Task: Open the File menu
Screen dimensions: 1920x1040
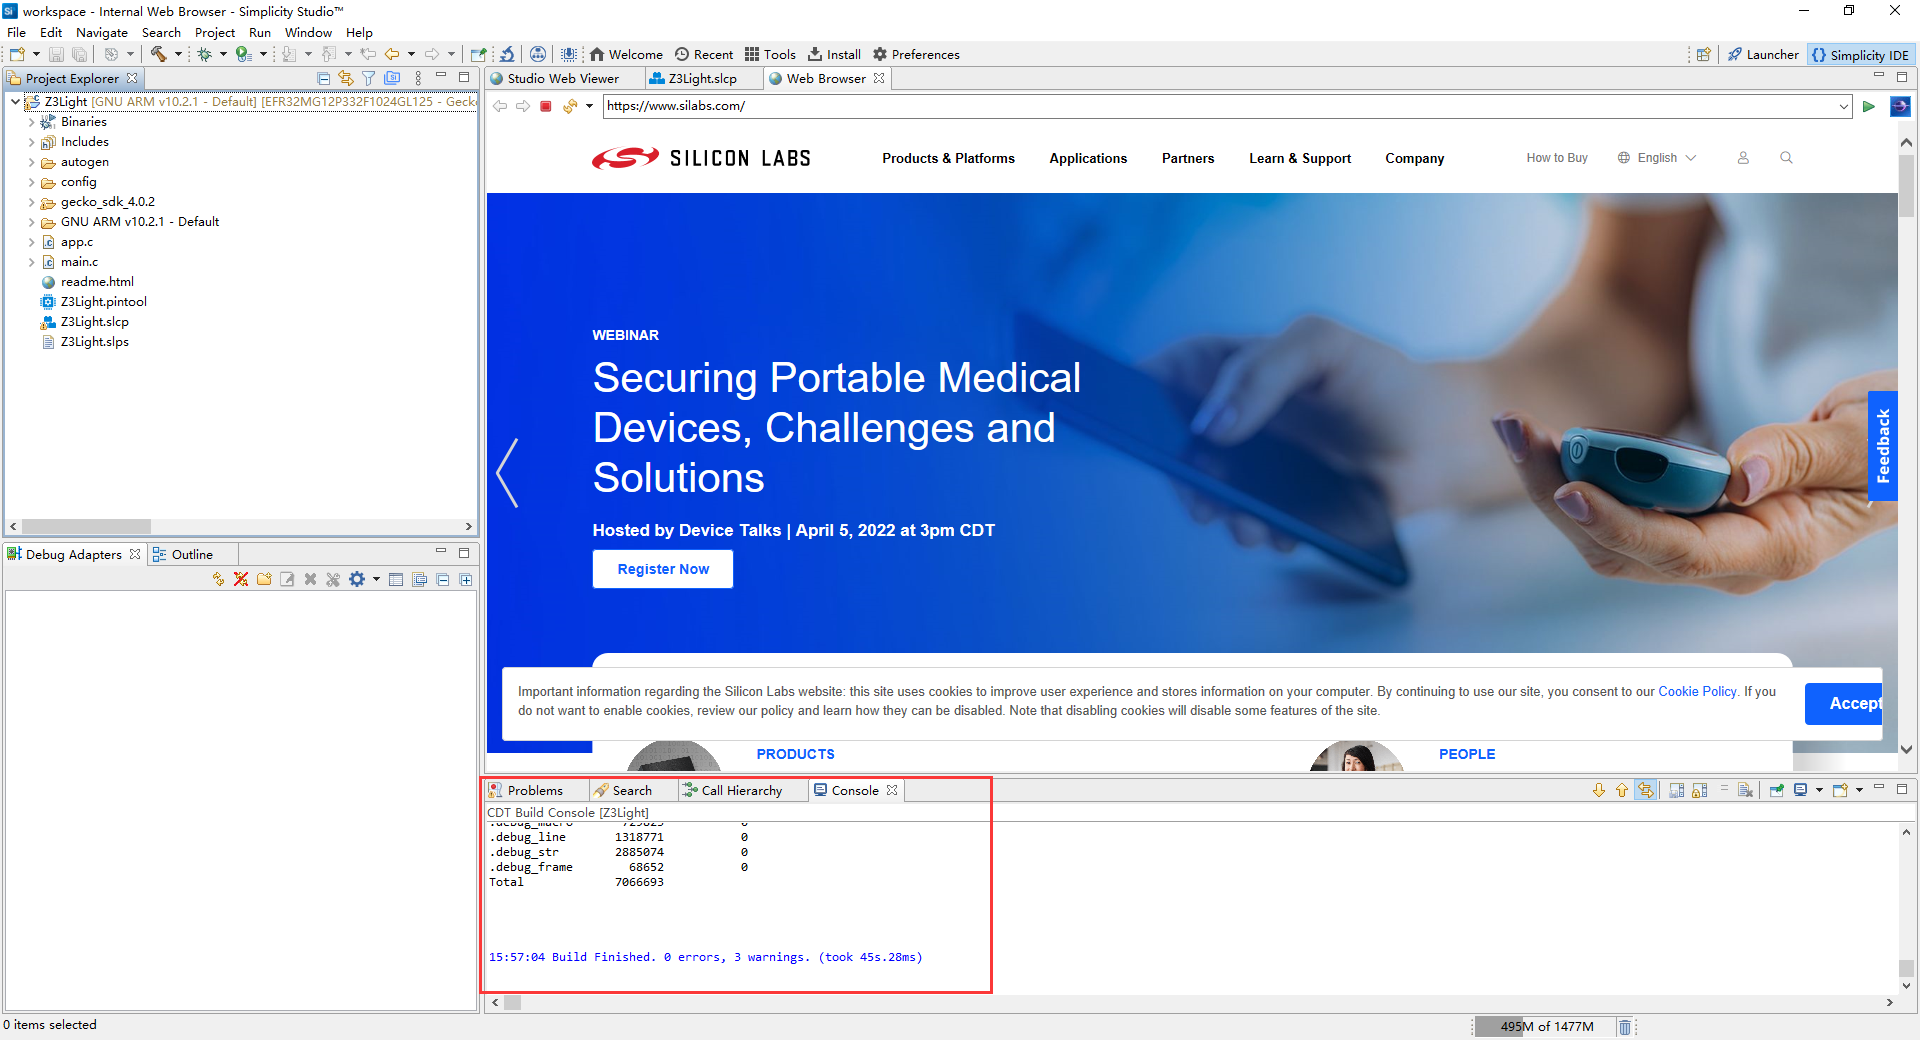Action: click(x=17, y=32)
